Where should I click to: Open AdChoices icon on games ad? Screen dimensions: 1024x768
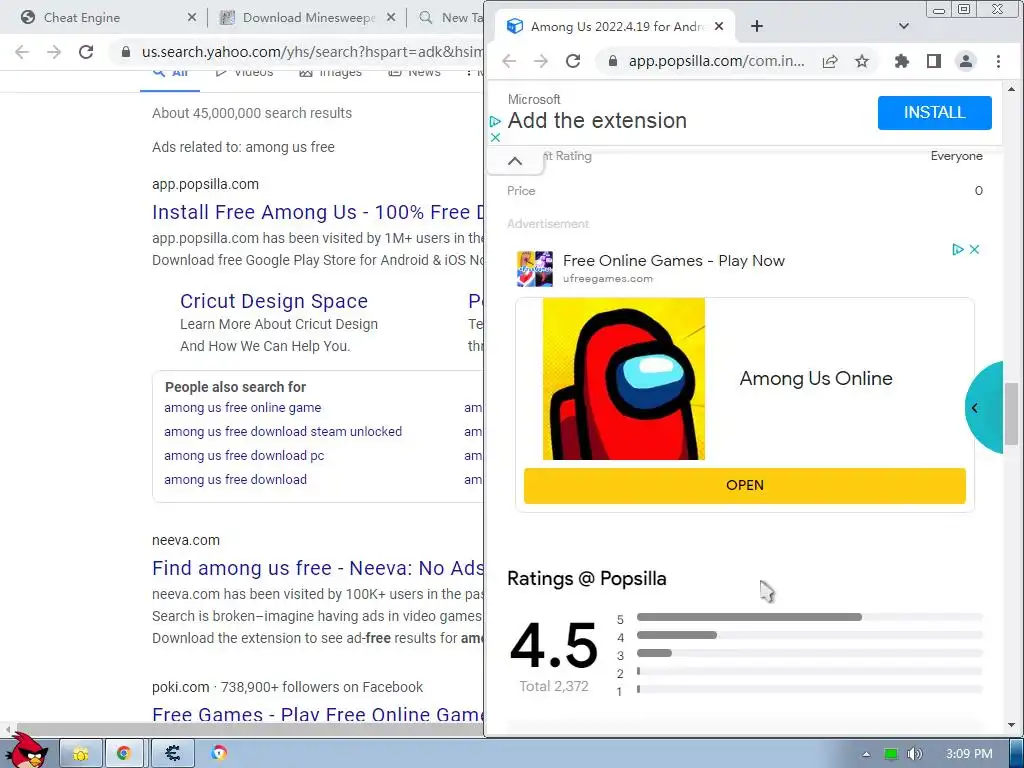(958, 249)
